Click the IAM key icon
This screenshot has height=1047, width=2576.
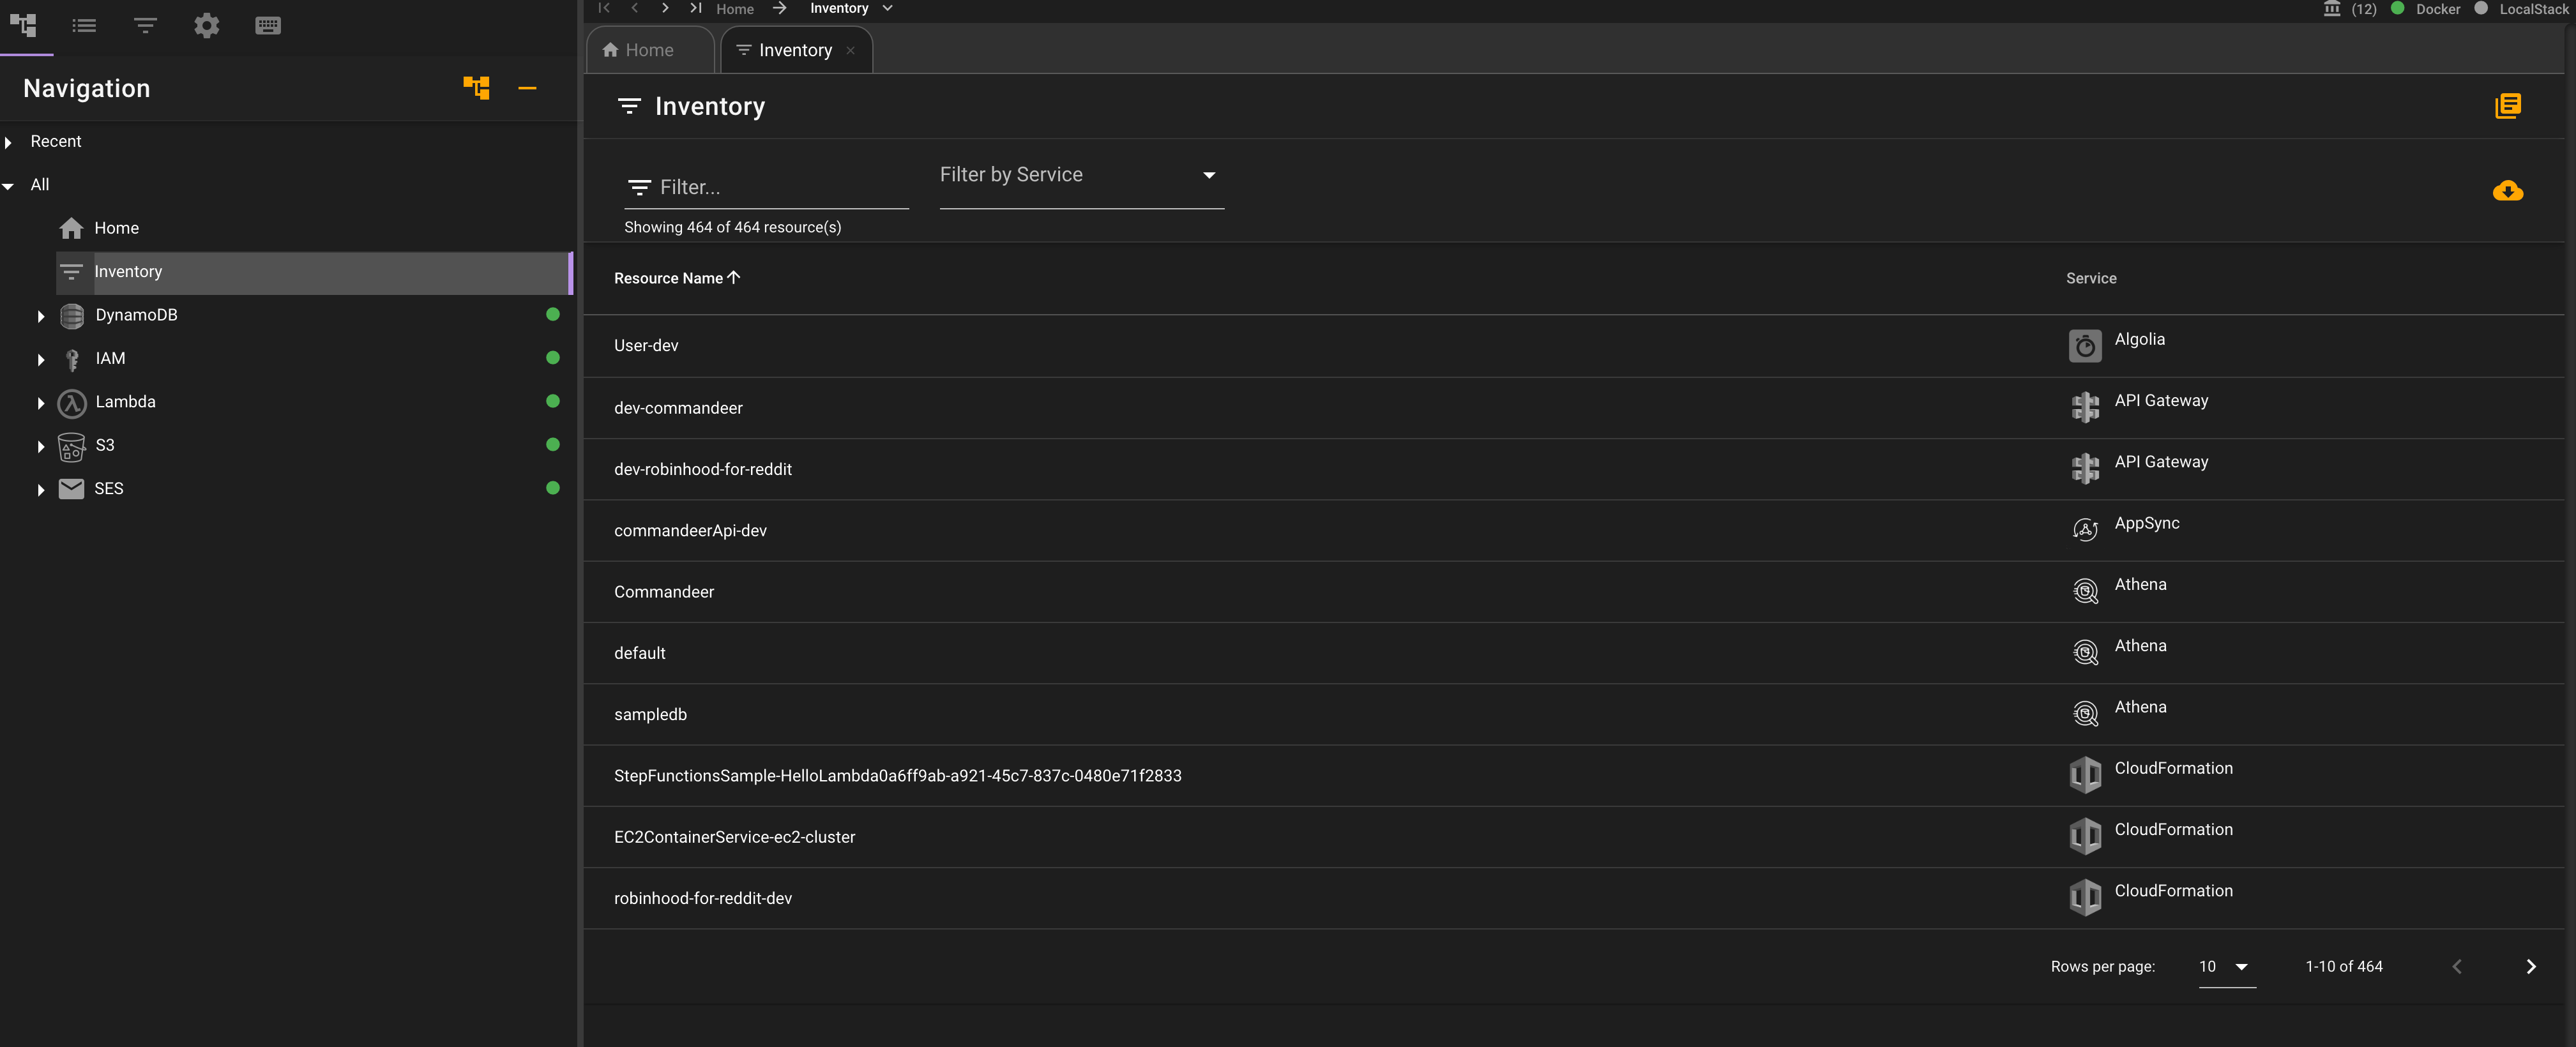[71, 359]
